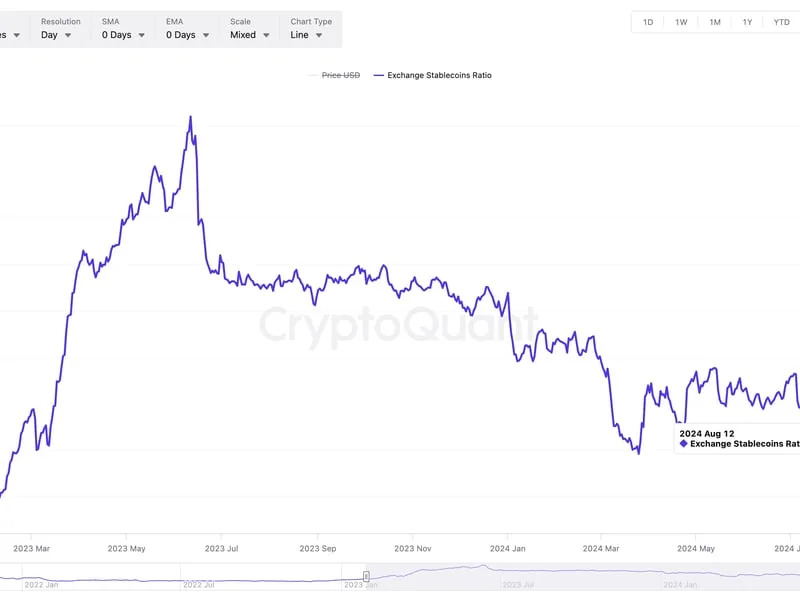Screen dimensions: 800x600
Task: Click the 2023 May axis label
Action: point(127,548)
